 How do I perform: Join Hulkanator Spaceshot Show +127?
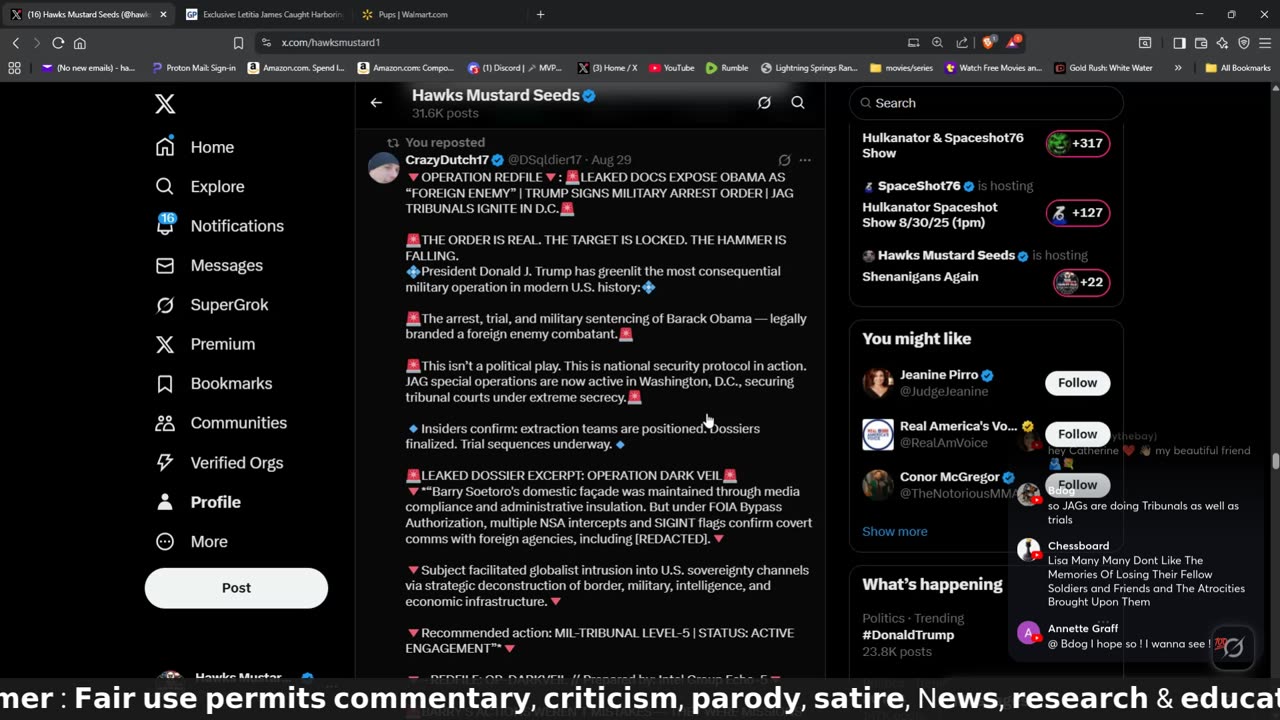(1078, 212)
